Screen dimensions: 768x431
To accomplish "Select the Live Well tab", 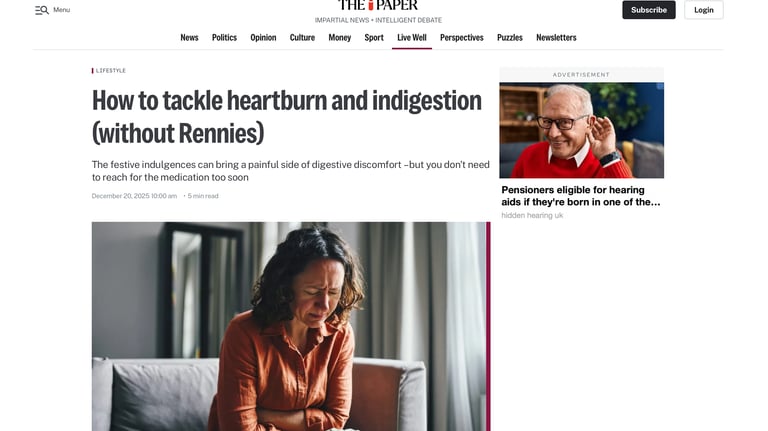I will pyautogui.click(x=411, y=38).
